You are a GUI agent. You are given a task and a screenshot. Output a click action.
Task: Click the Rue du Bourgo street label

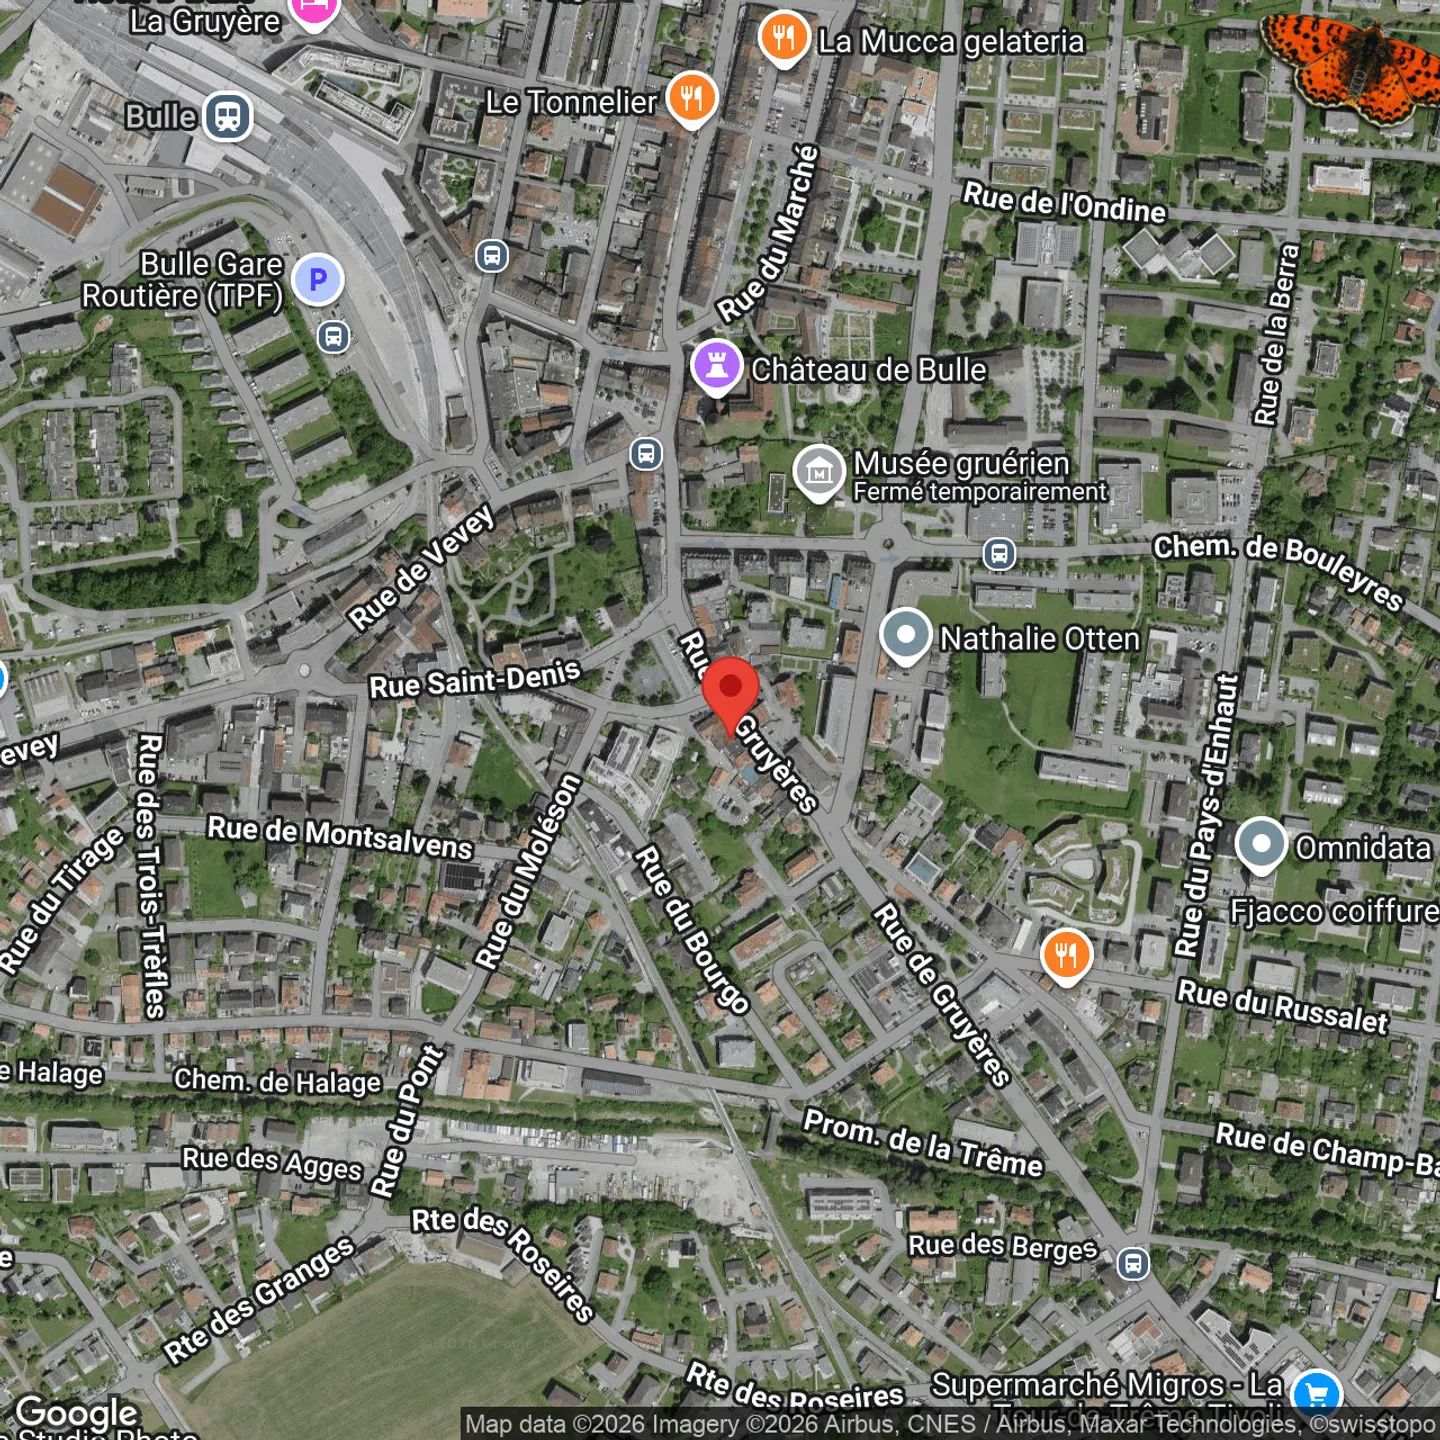point(692,930)
